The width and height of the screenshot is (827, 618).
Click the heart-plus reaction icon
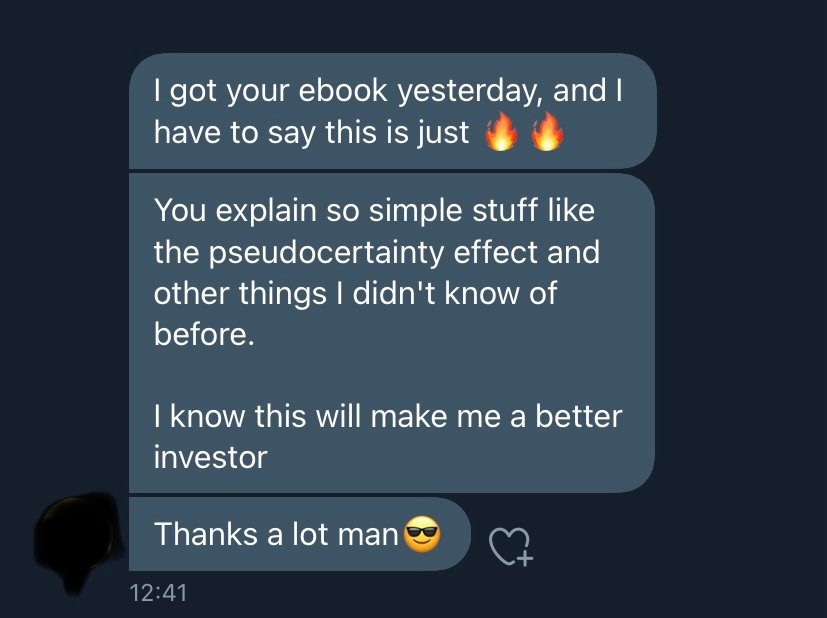pos(511,546)
